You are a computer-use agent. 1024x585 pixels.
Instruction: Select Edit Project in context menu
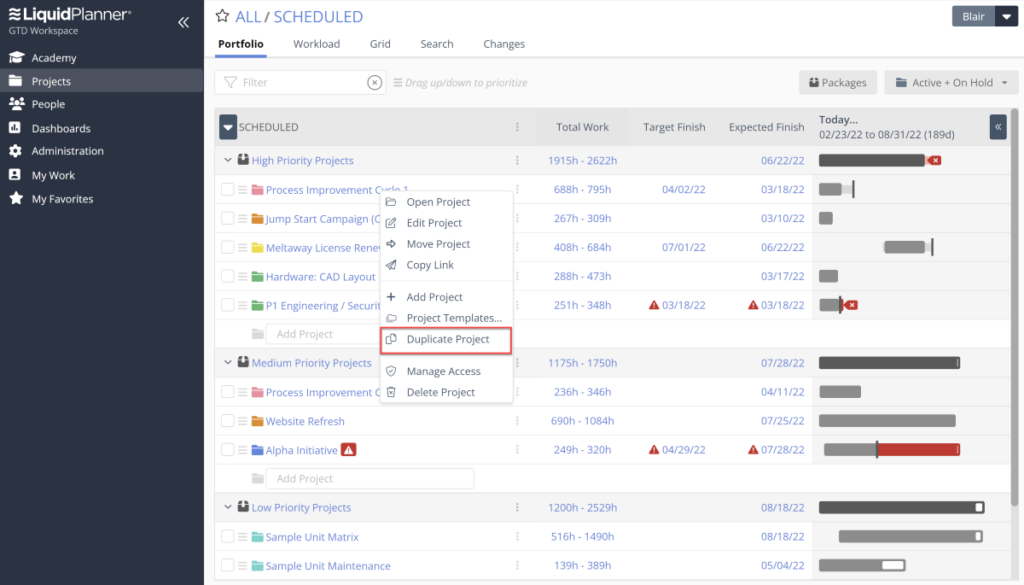pyautogui.click(x=446, y=223)
